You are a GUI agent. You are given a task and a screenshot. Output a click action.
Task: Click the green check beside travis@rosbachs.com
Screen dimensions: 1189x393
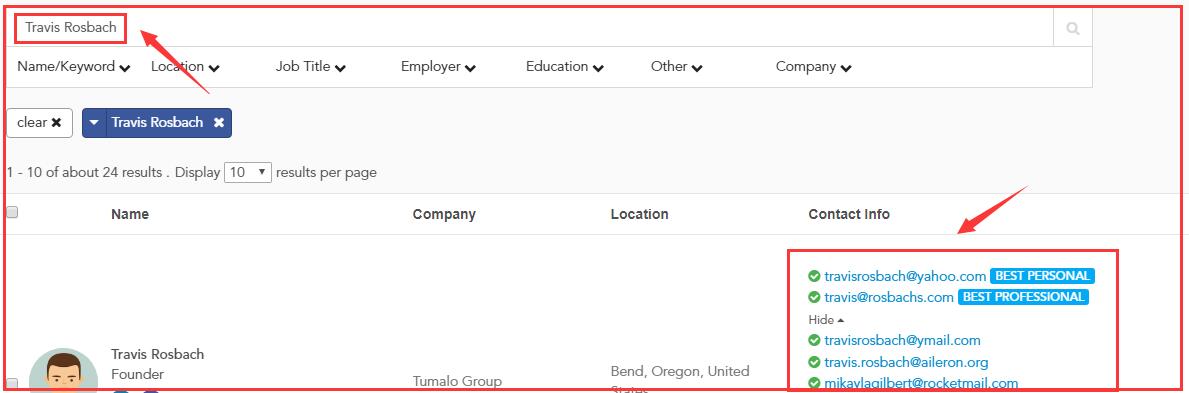tap(814, 297)
